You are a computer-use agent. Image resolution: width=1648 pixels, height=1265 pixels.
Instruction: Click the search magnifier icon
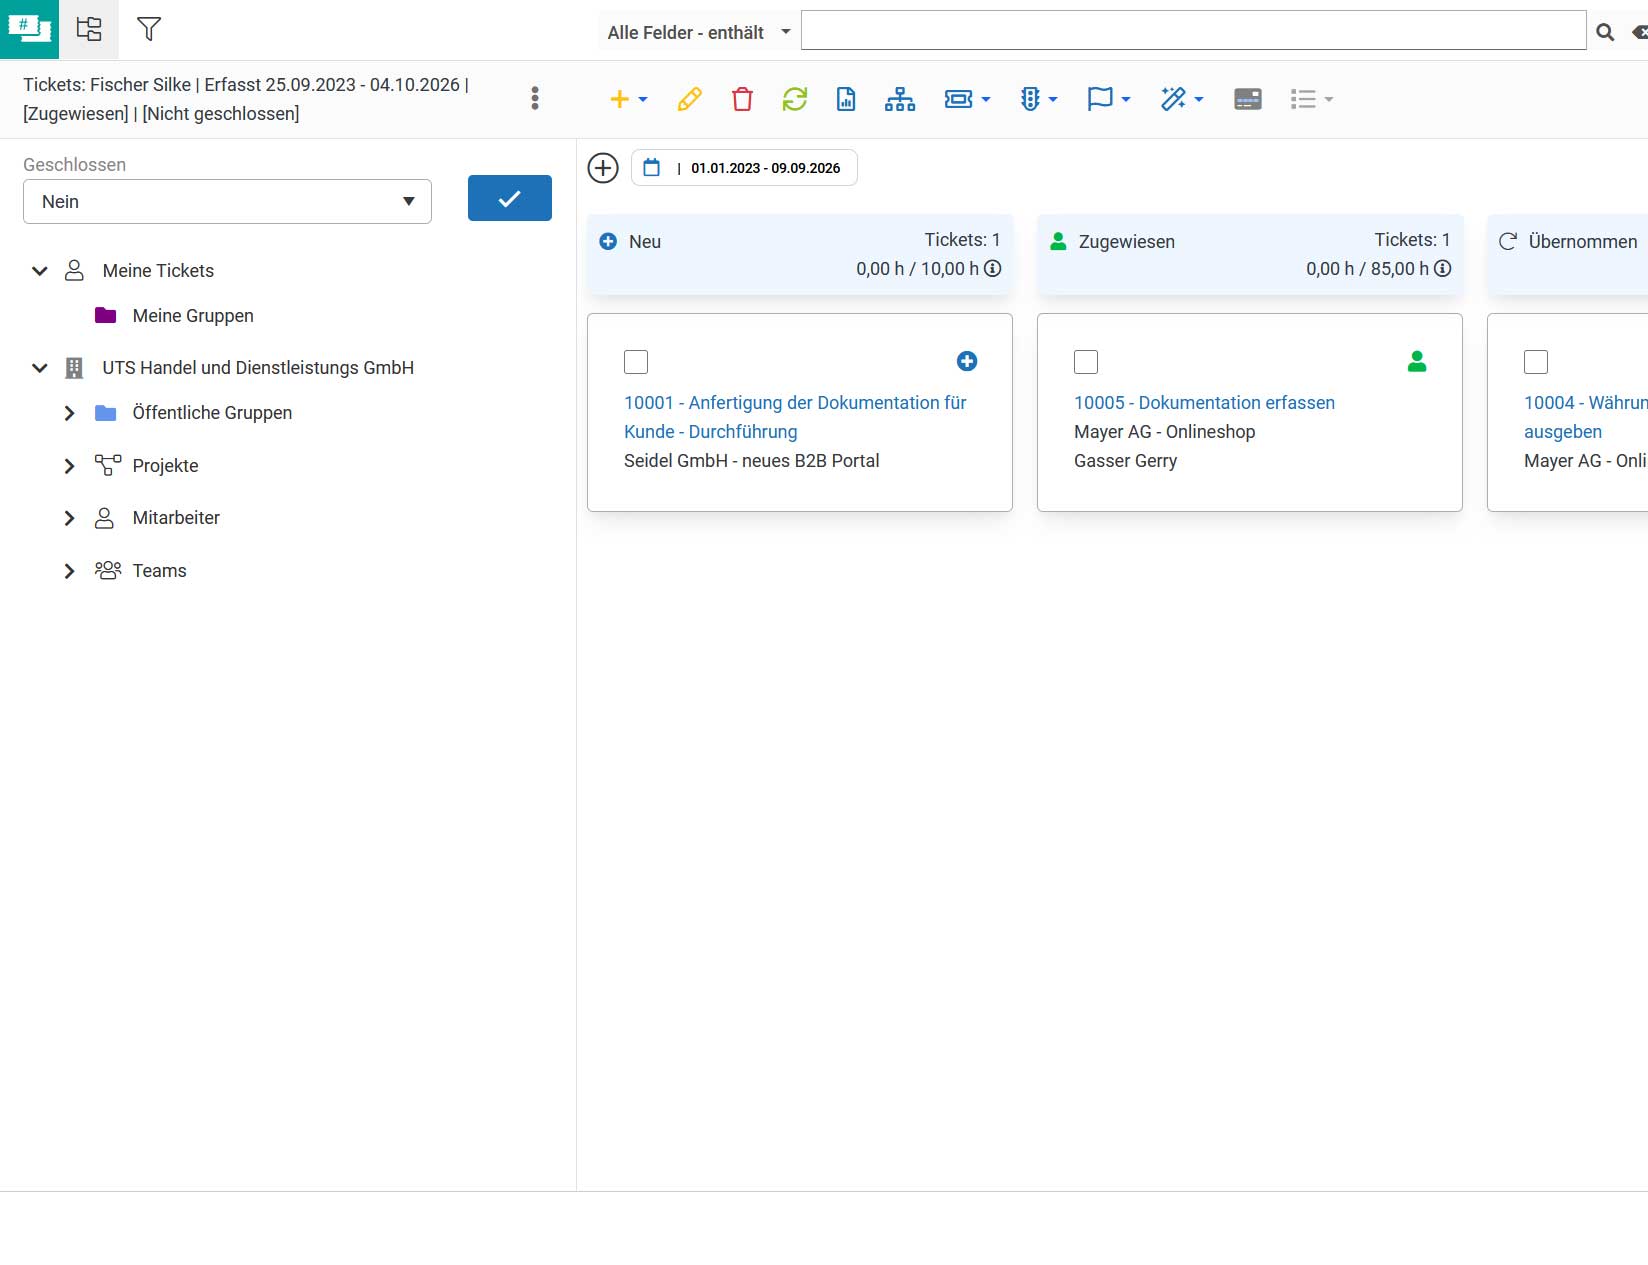1605,32
